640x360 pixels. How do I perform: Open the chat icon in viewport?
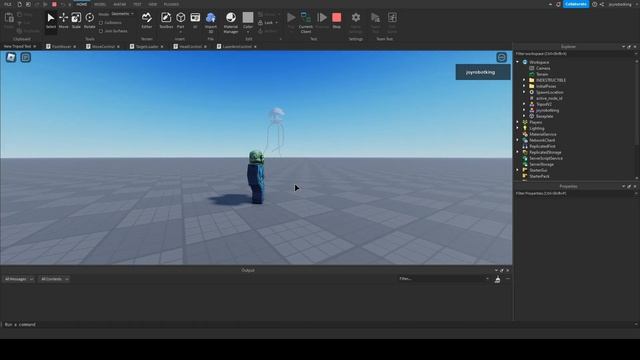[26, 58]
